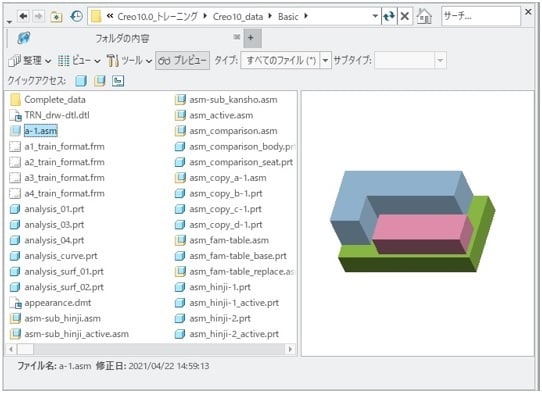This screenshot has height=394, width=542.
Task: Select the first quick access cube icon
Action: (81, 81)
